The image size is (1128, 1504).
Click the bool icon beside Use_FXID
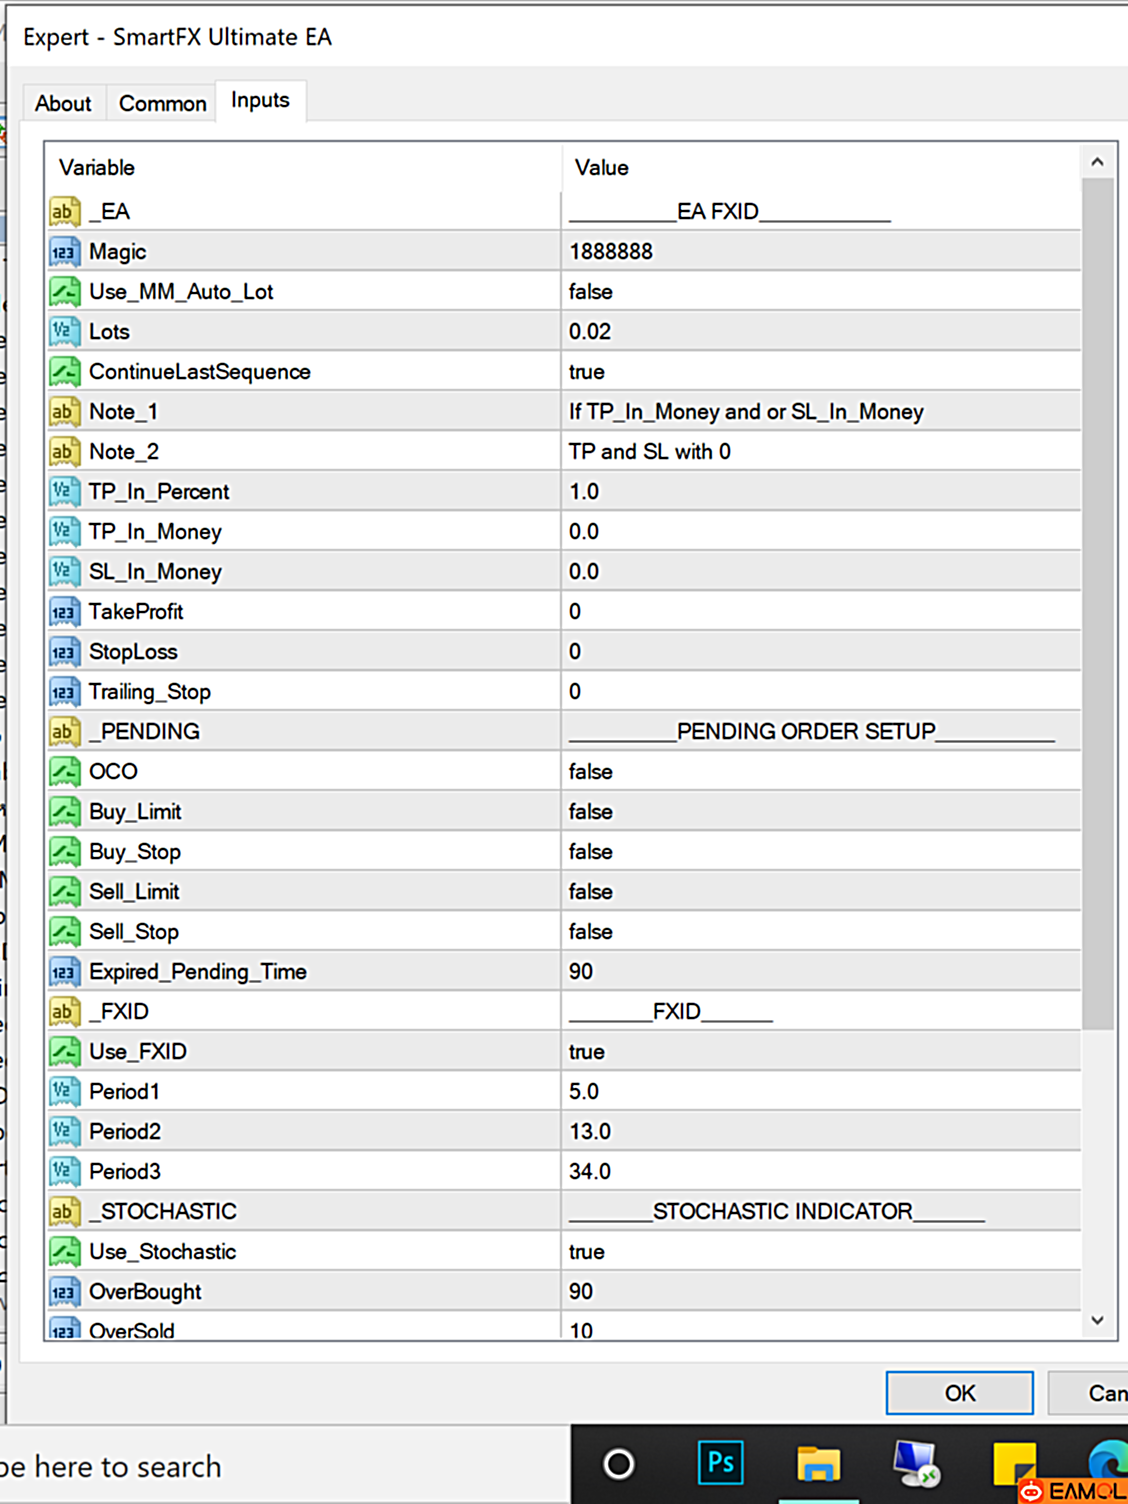pos(64,1051)
